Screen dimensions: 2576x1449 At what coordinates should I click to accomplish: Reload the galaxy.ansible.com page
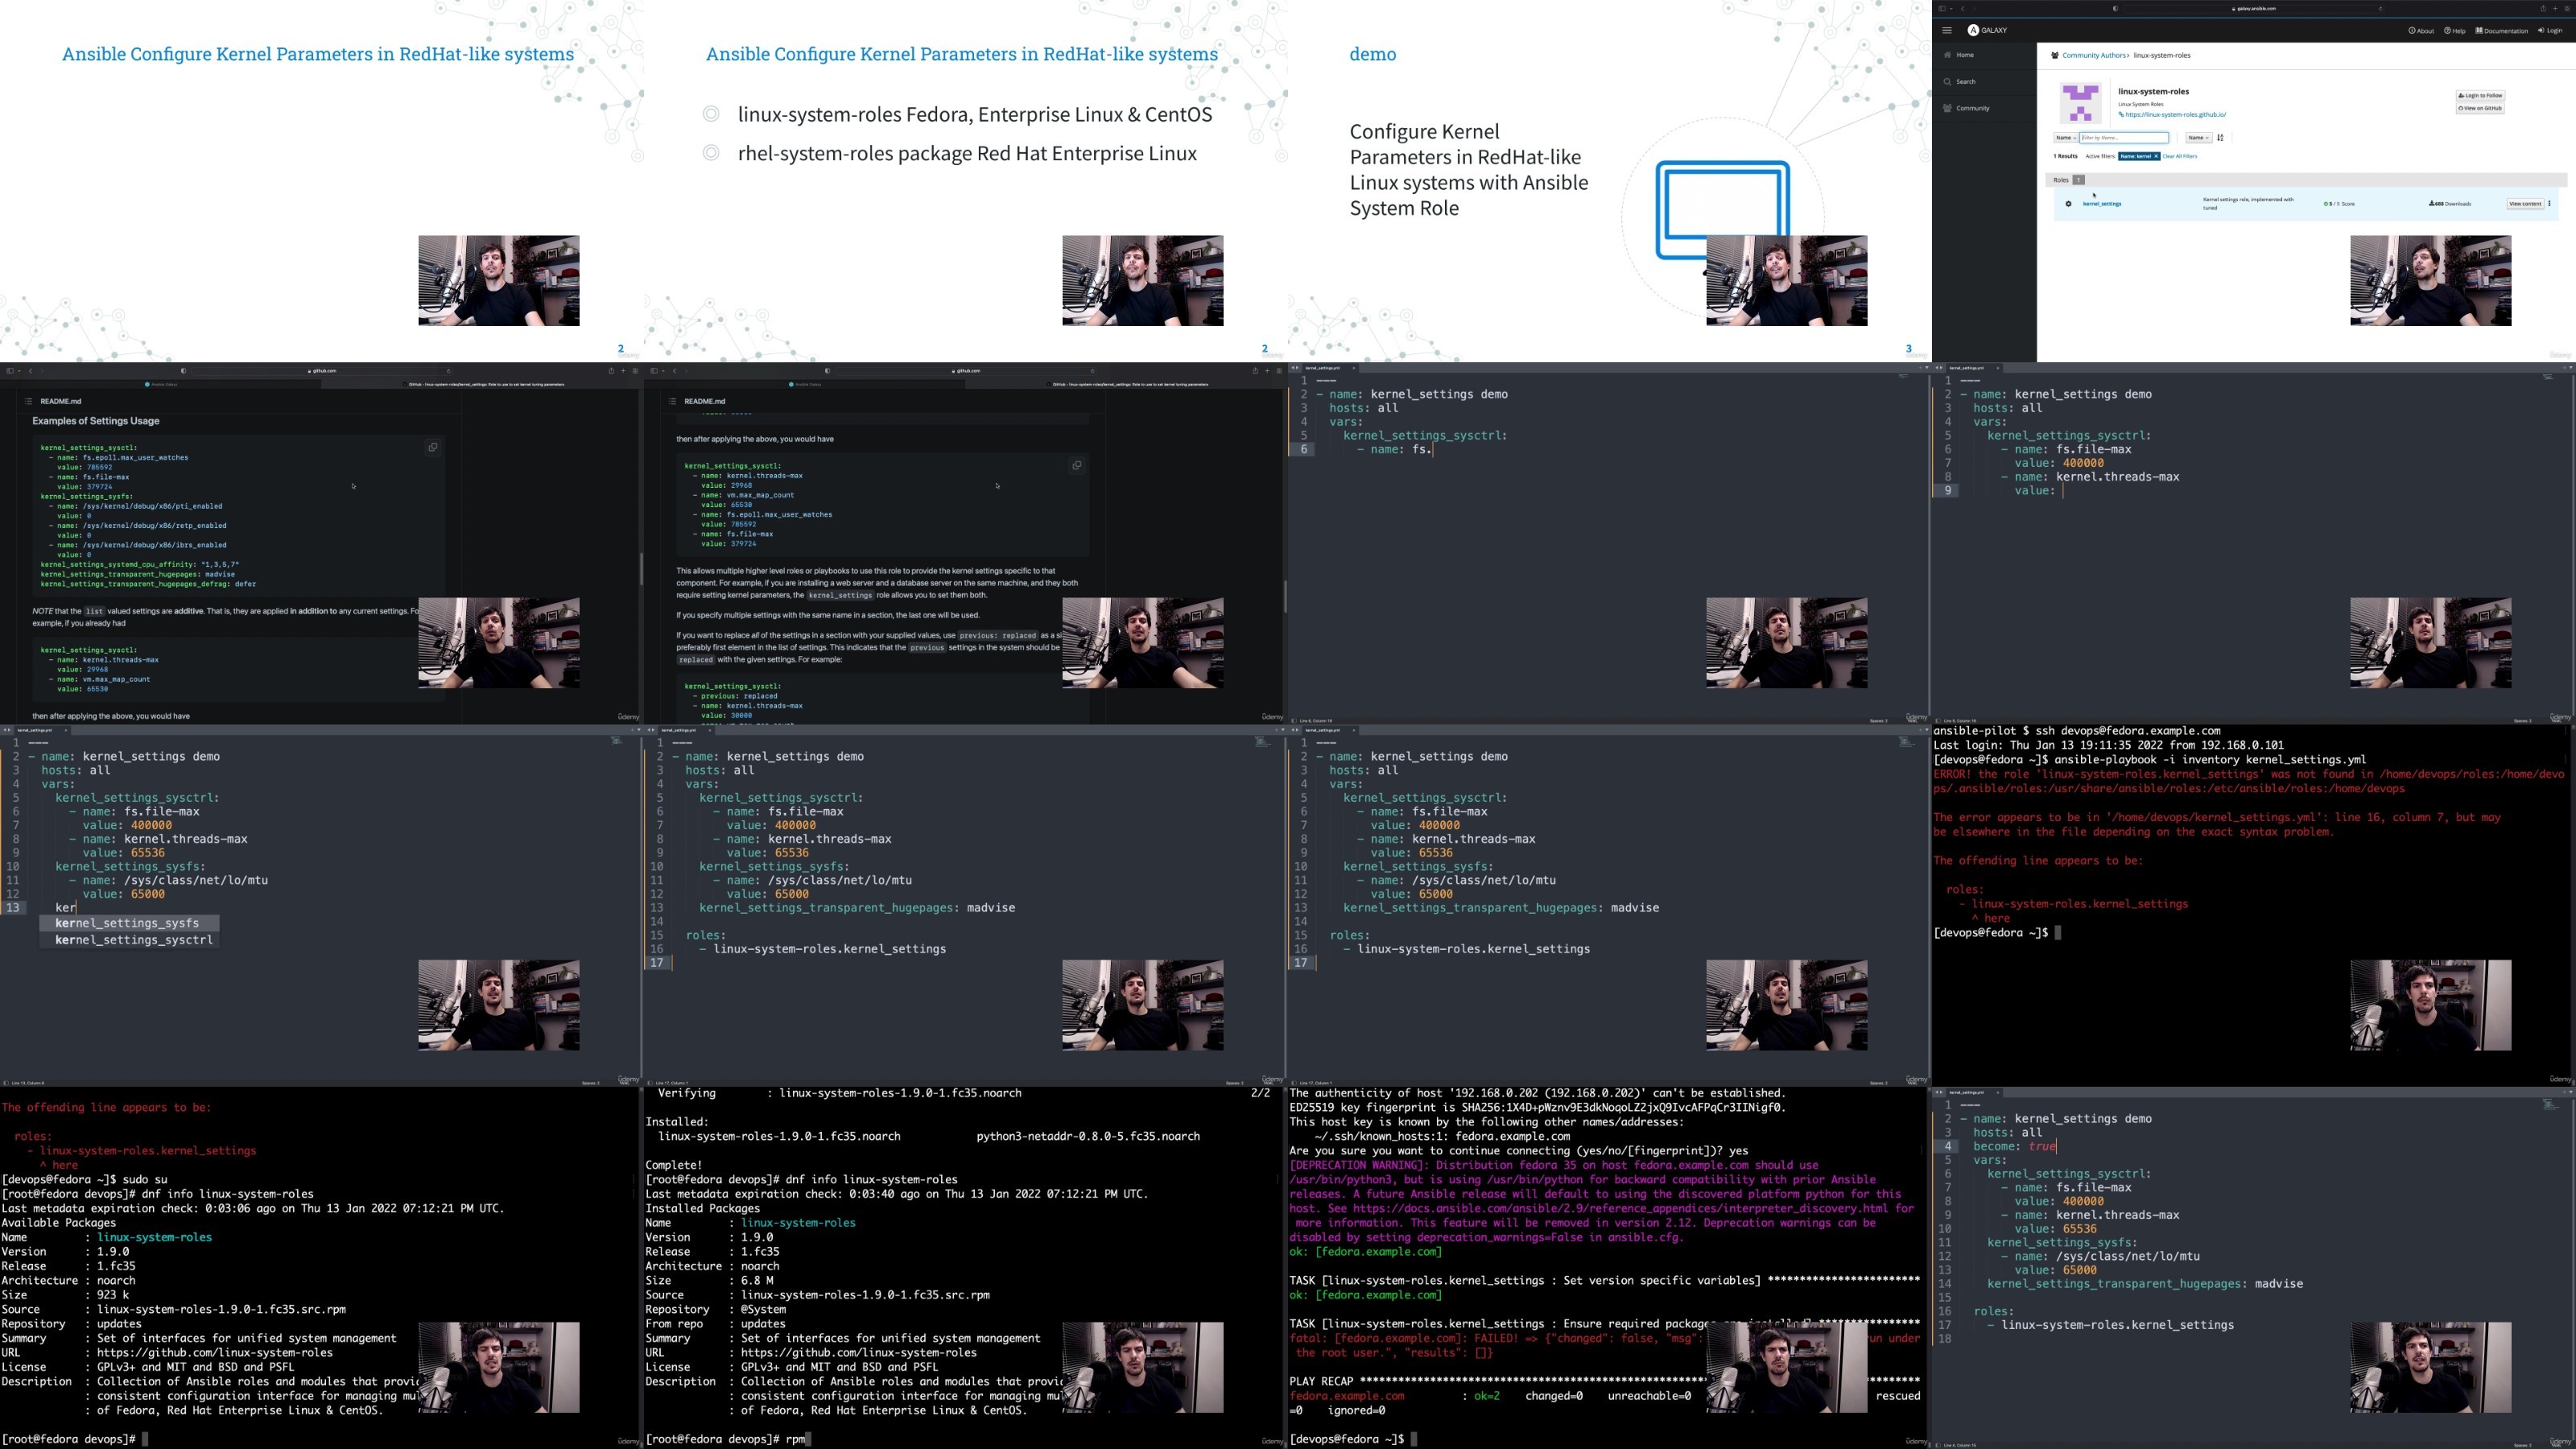(x=2380, y=9)
